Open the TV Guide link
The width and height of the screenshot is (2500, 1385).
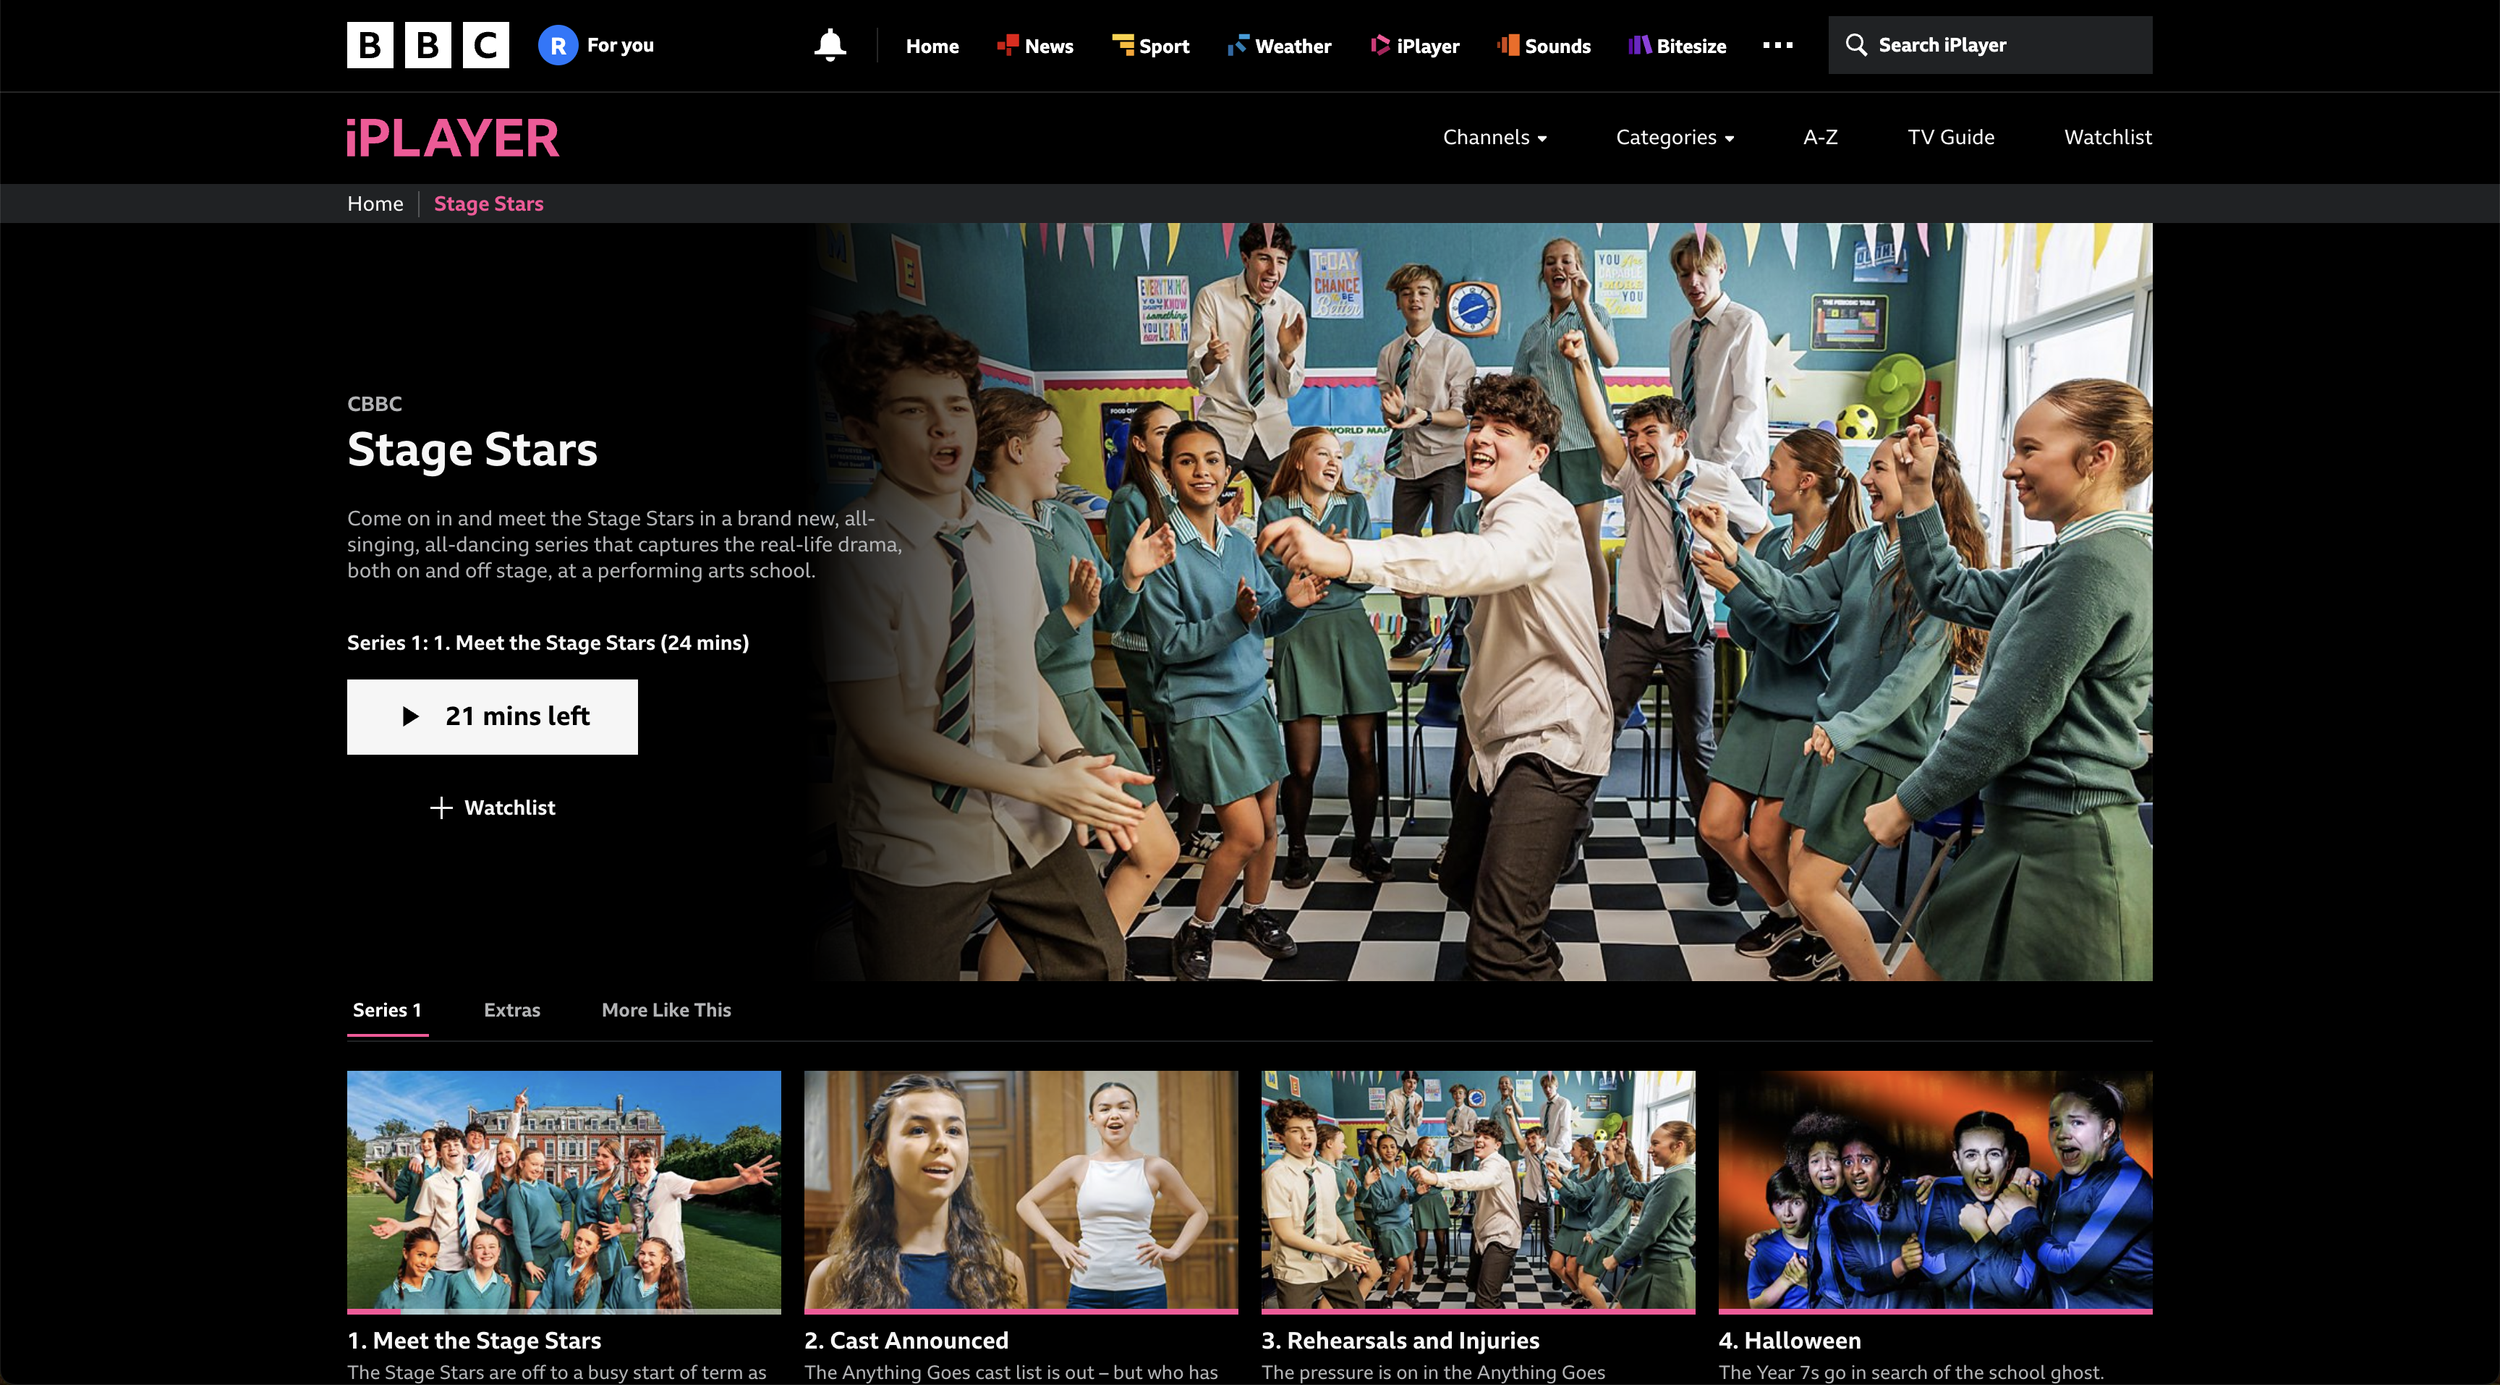coord(1950,137)
